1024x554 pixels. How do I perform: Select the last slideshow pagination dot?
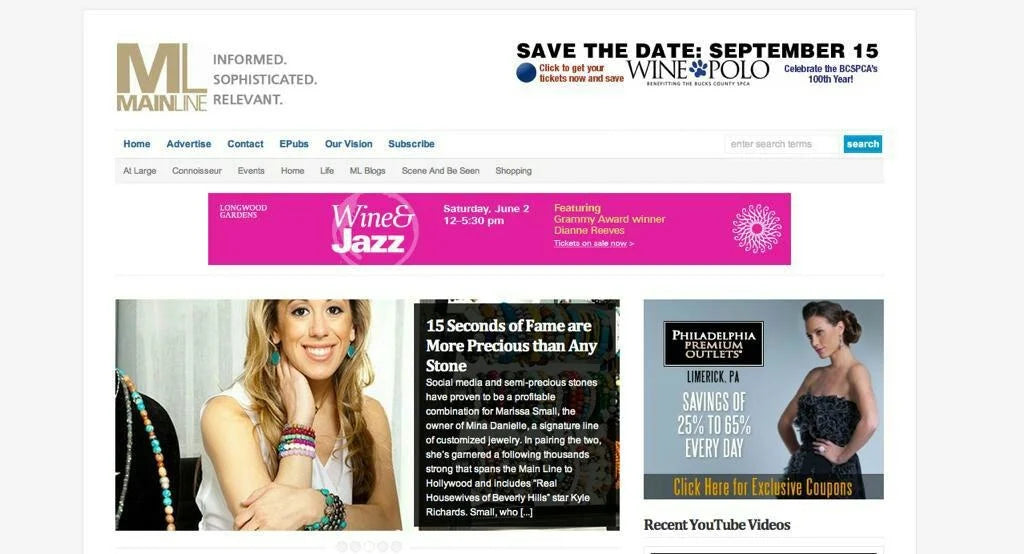click(x=396, y=546)
